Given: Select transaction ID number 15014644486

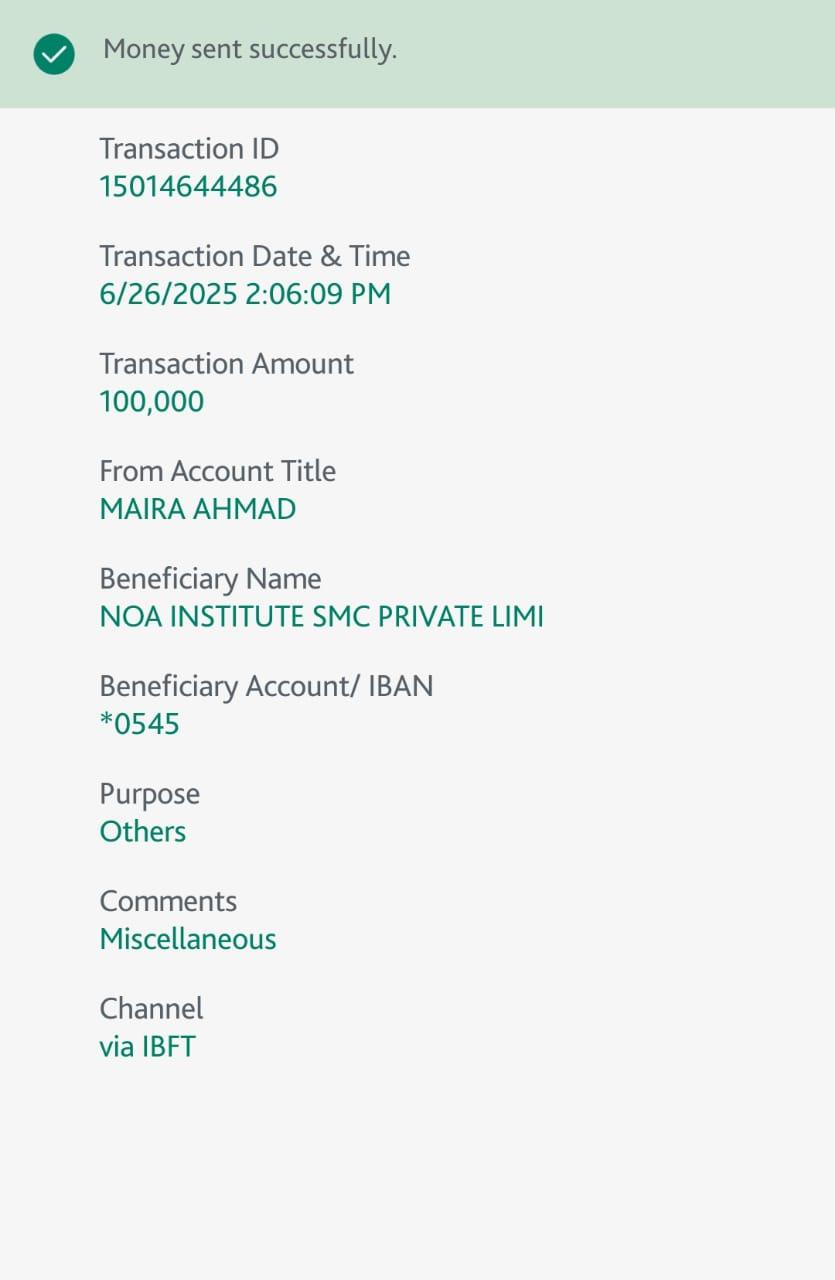Looking at the screenshot, I should (188, 187).
